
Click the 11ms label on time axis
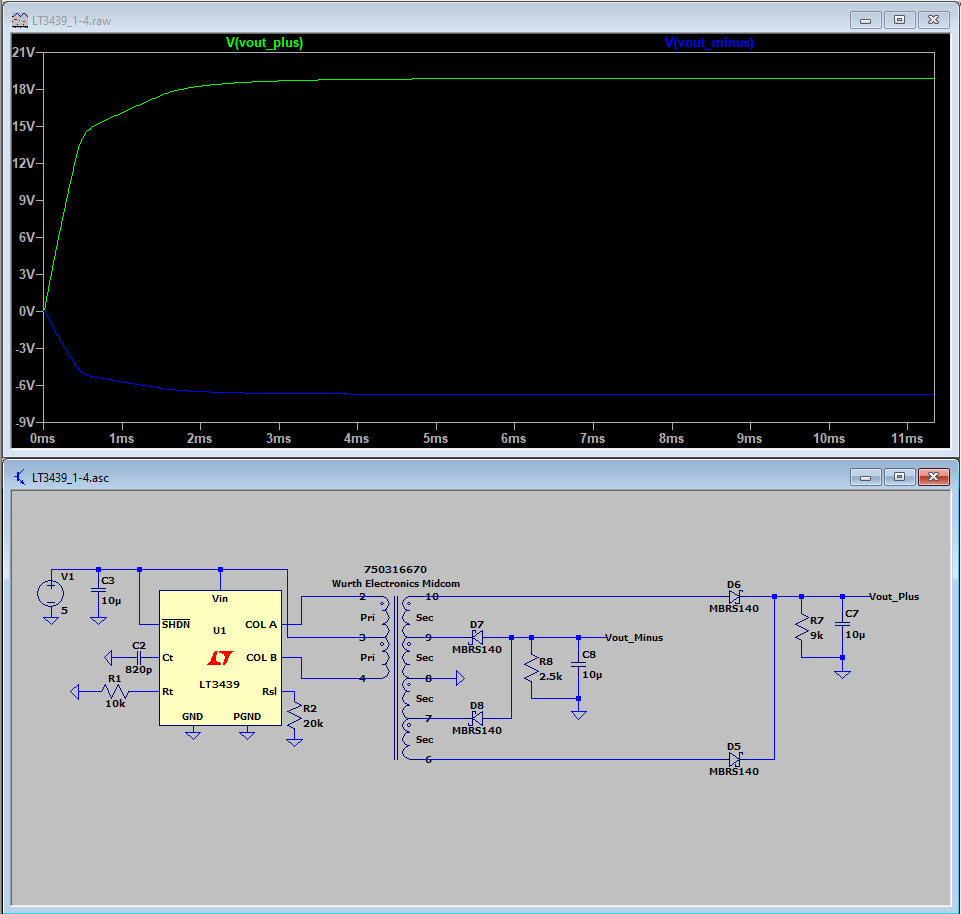click(x=907, y=438)
